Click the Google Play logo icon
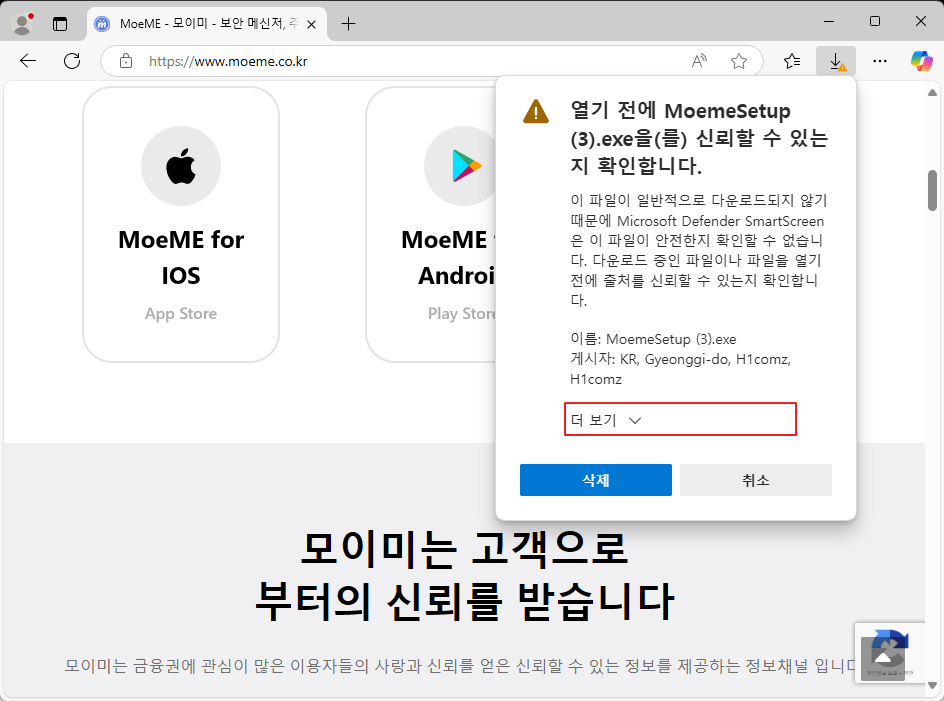Screen dimensions: 944x701 tap(467, 166)
